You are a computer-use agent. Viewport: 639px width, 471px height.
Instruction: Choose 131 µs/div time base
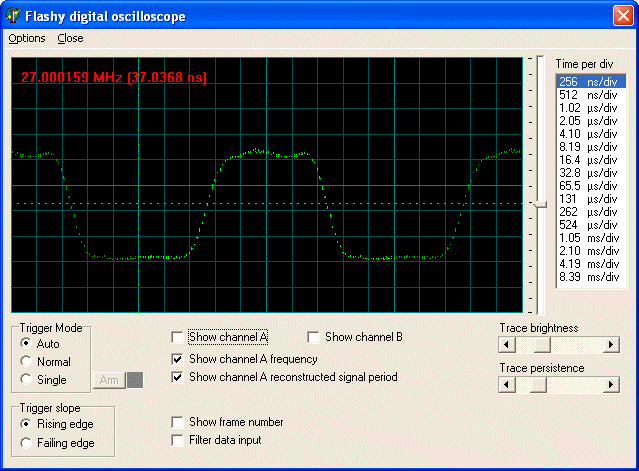591,199
